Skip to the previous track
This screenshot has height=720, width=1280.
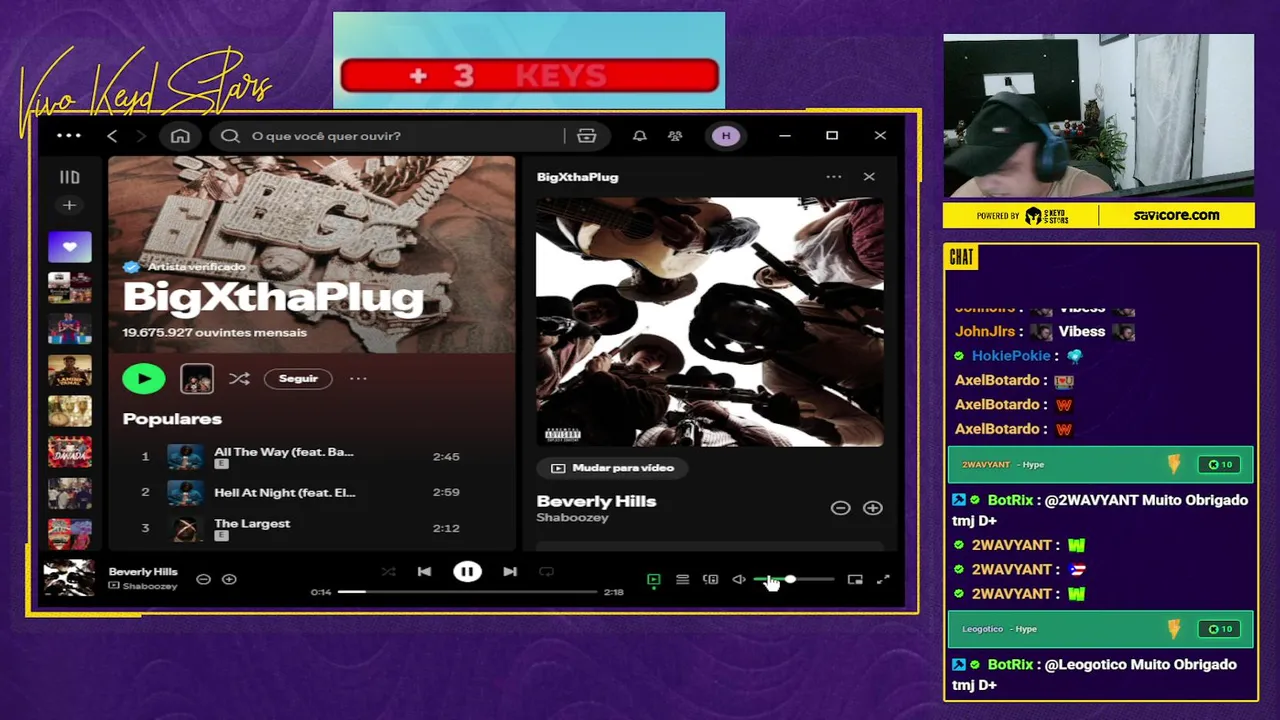click(424, 571)
